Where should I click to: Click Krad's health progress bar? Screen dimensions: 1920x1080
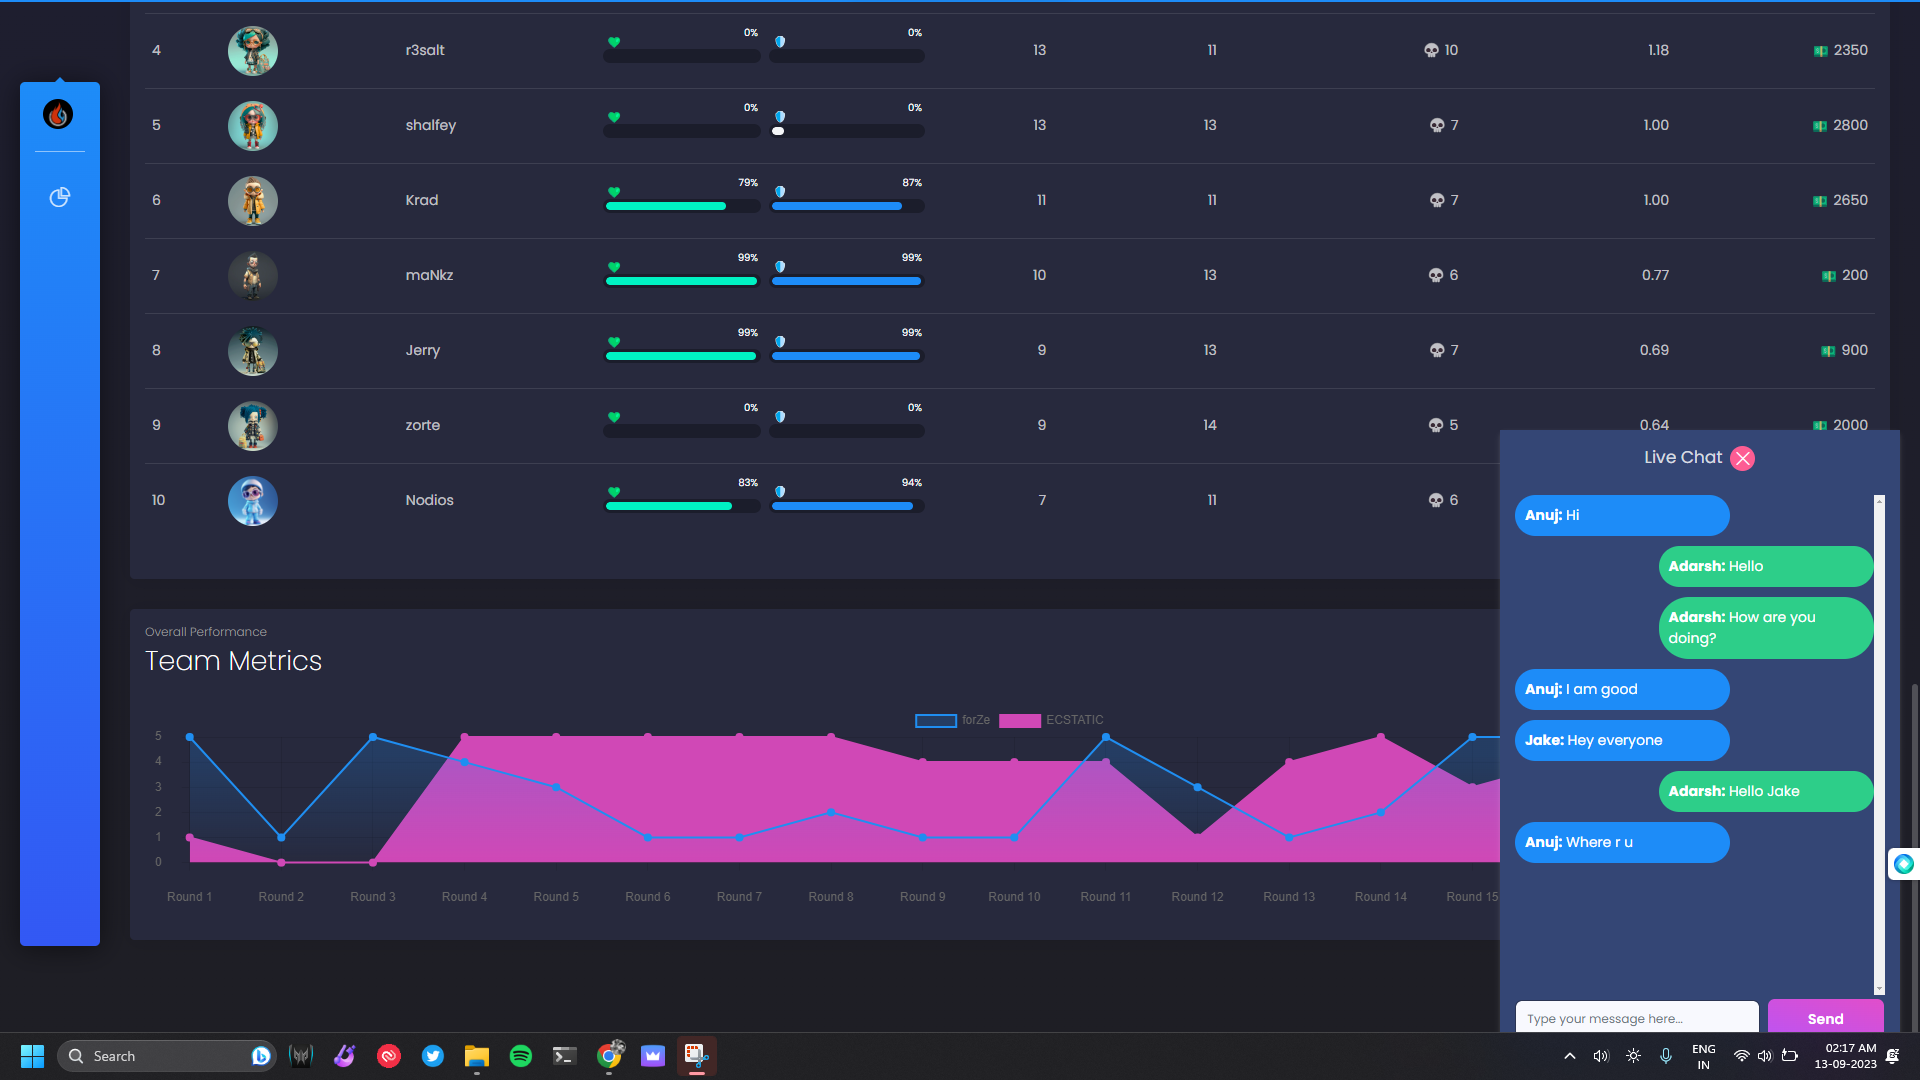click(x=681, y=206)
